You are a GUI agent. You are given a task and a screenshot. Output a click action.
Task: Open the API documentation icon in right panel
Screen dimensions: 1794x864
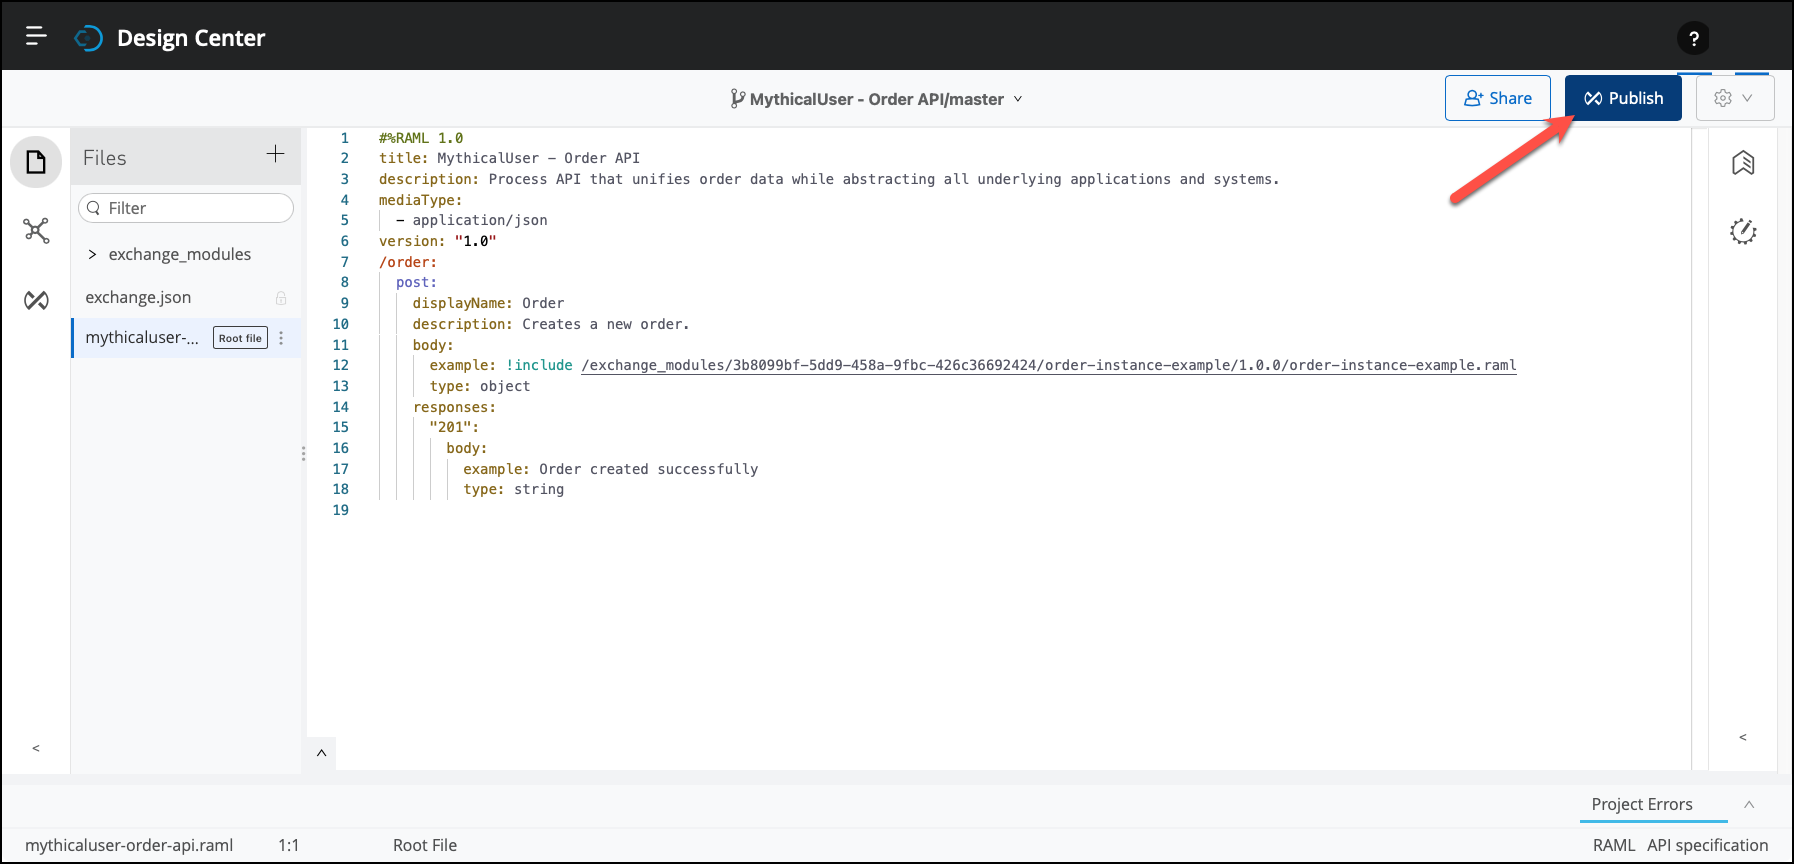tap(1743, 163)
